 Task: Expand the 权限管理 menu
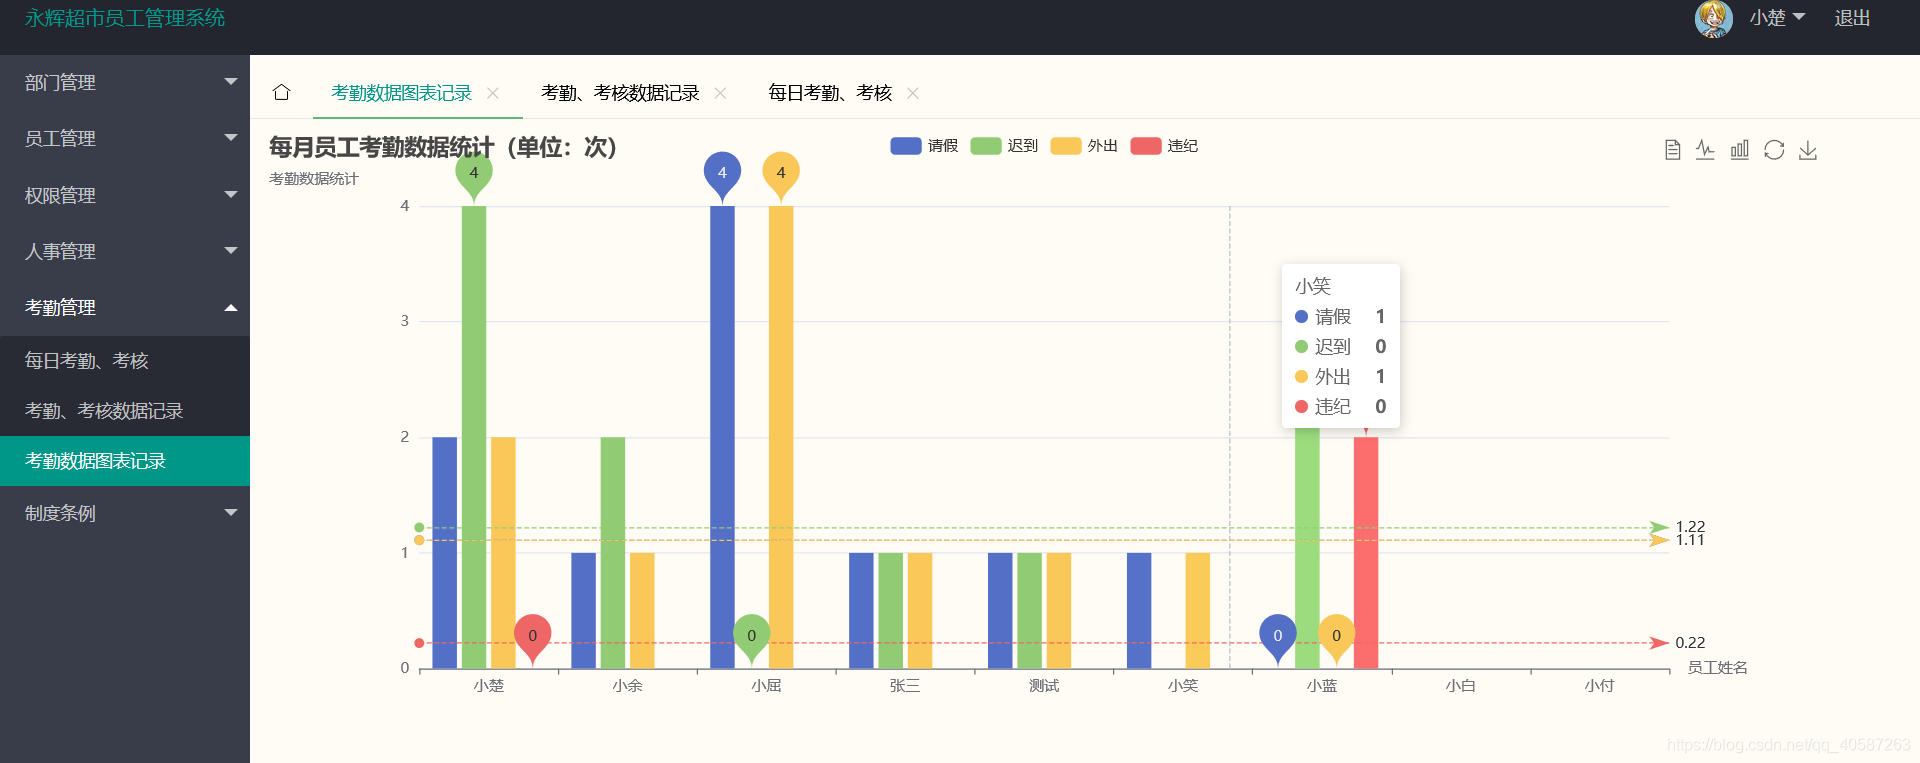[x=125, y=195]
